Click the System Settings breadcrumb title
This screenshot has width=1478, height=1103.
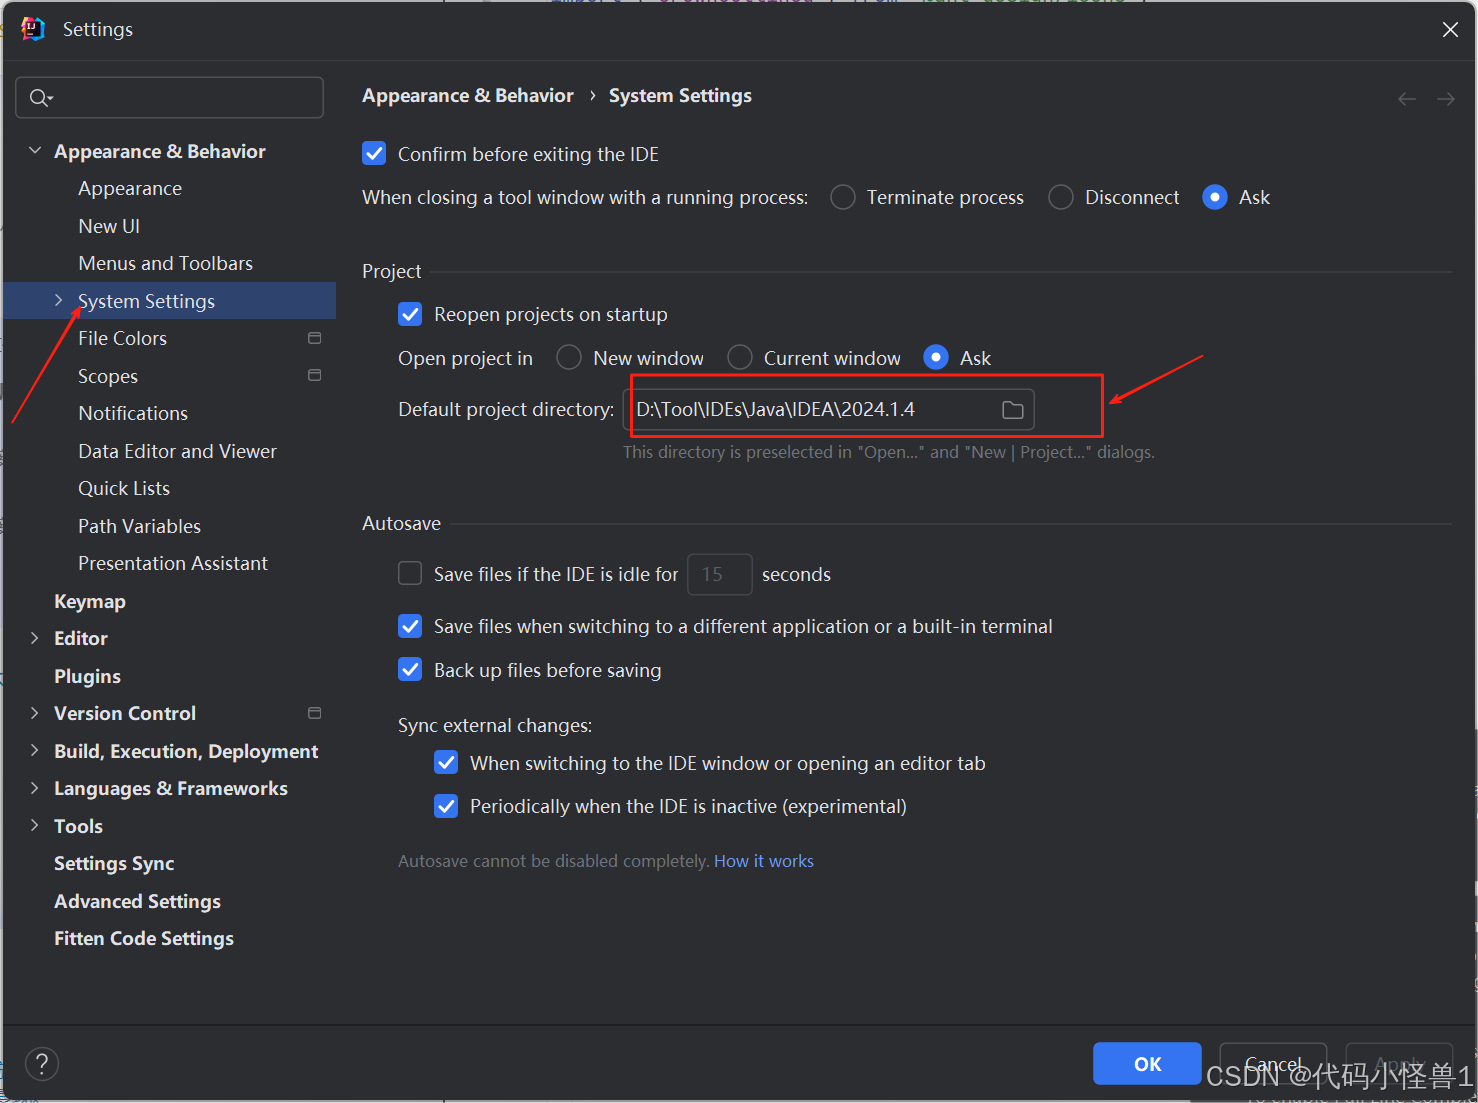680,95
